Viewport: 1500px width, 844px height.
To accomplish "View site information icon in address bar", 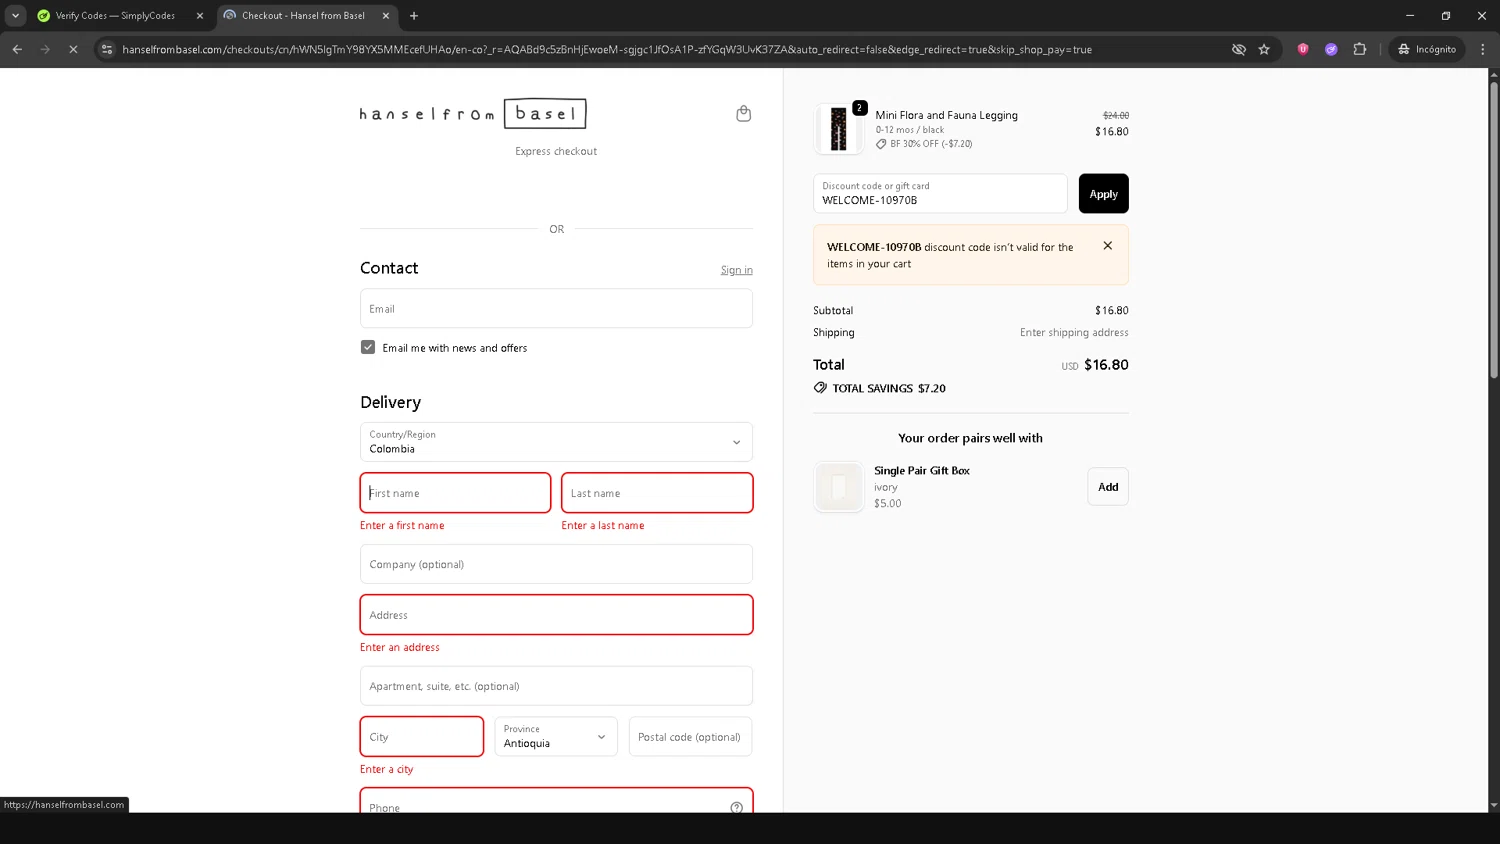I will (x=107, y=49).
